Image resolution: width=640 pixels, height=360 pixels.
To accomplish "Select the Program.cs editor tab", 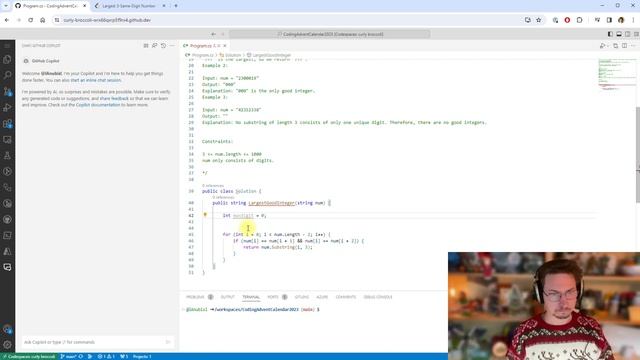I will [x=203, y=46].
